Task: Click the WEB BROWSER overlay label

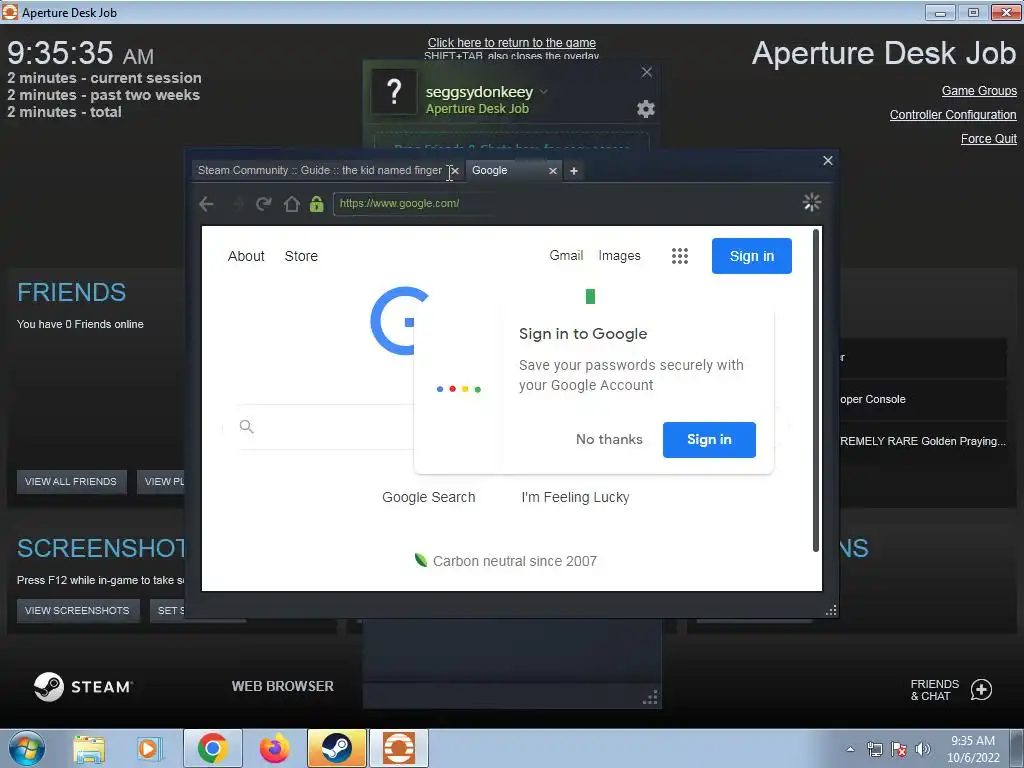Action: point(282,686)
